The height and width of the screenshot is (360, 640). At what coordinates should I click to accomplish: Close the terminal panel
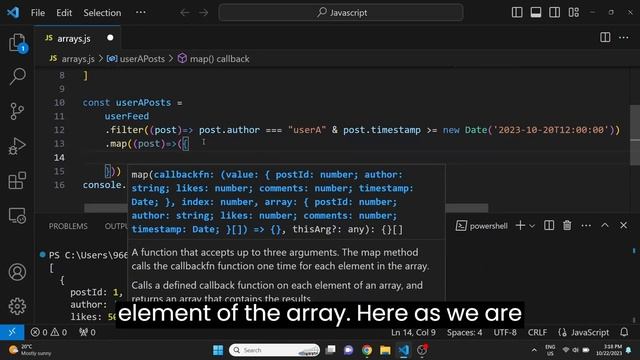point(623,225)
